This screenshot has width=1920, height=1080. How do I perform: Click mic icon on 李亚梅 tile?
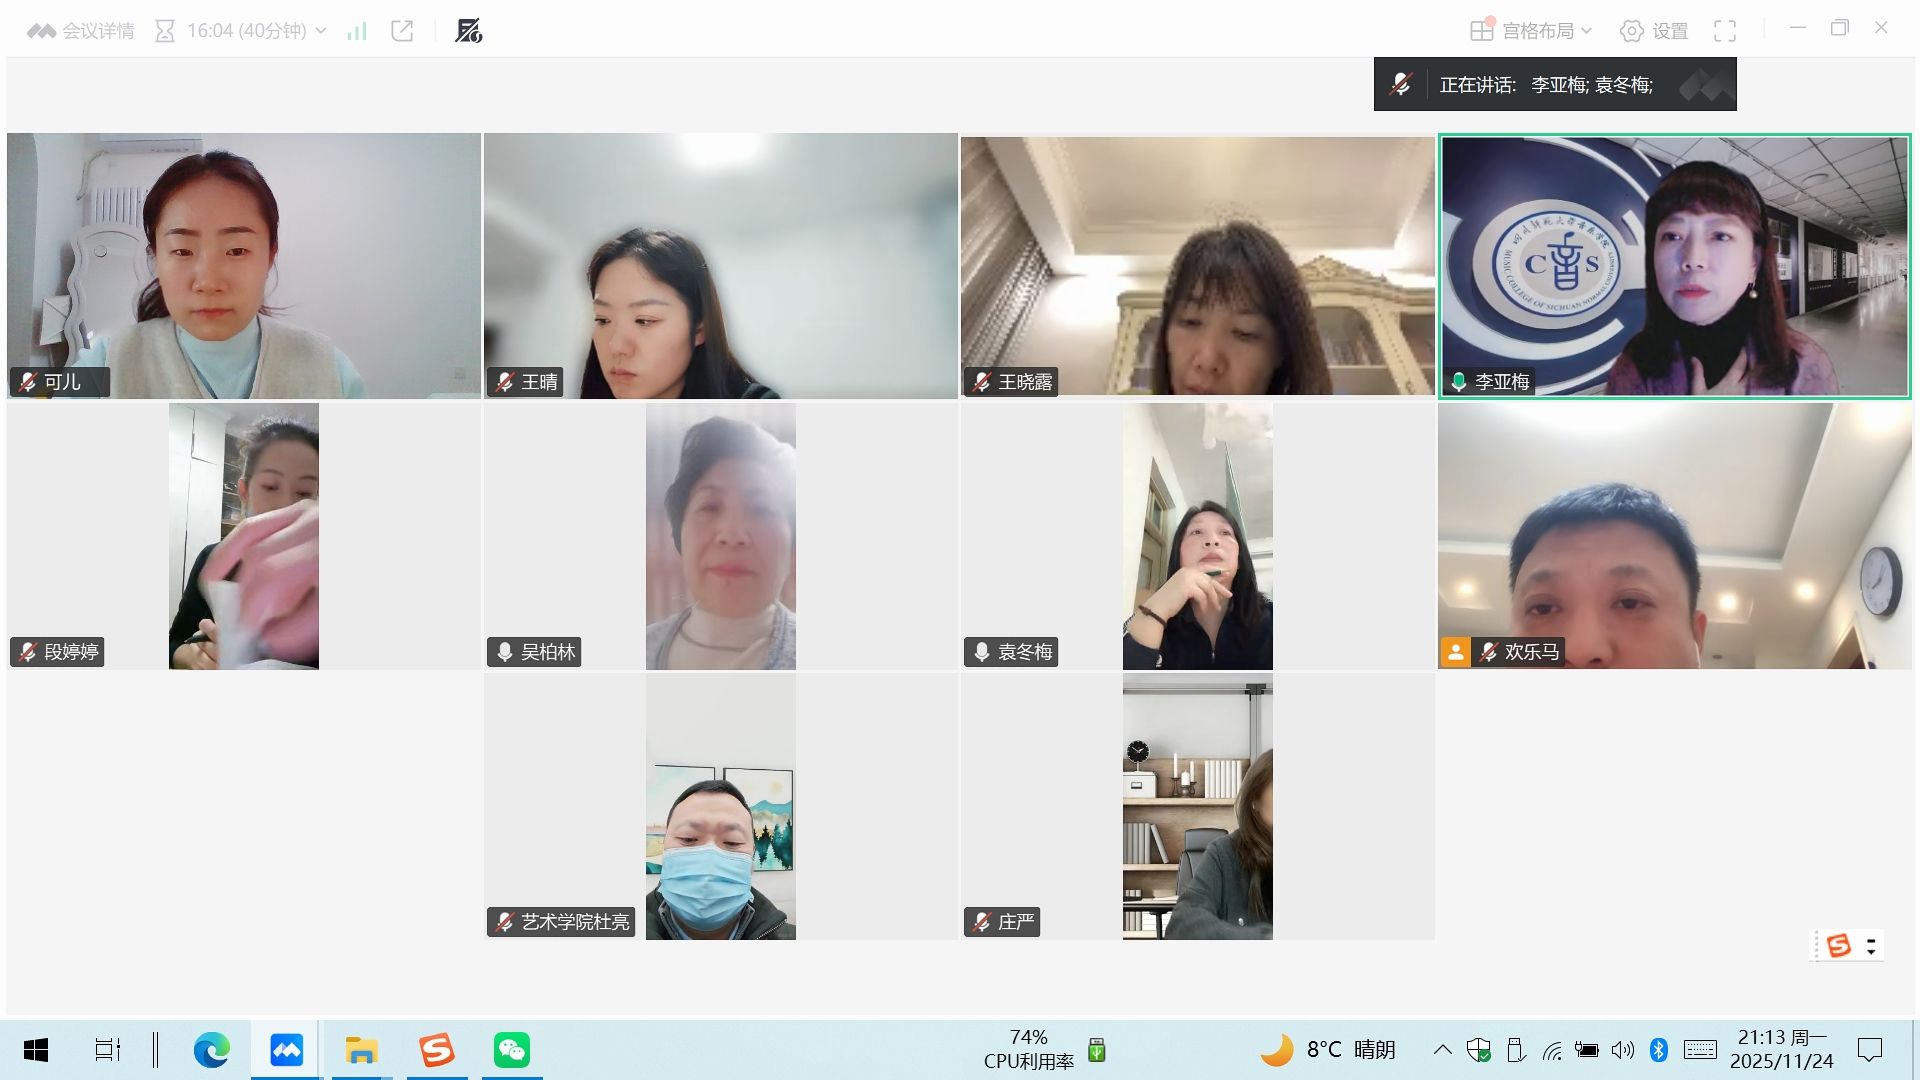tap(1459, 382)
